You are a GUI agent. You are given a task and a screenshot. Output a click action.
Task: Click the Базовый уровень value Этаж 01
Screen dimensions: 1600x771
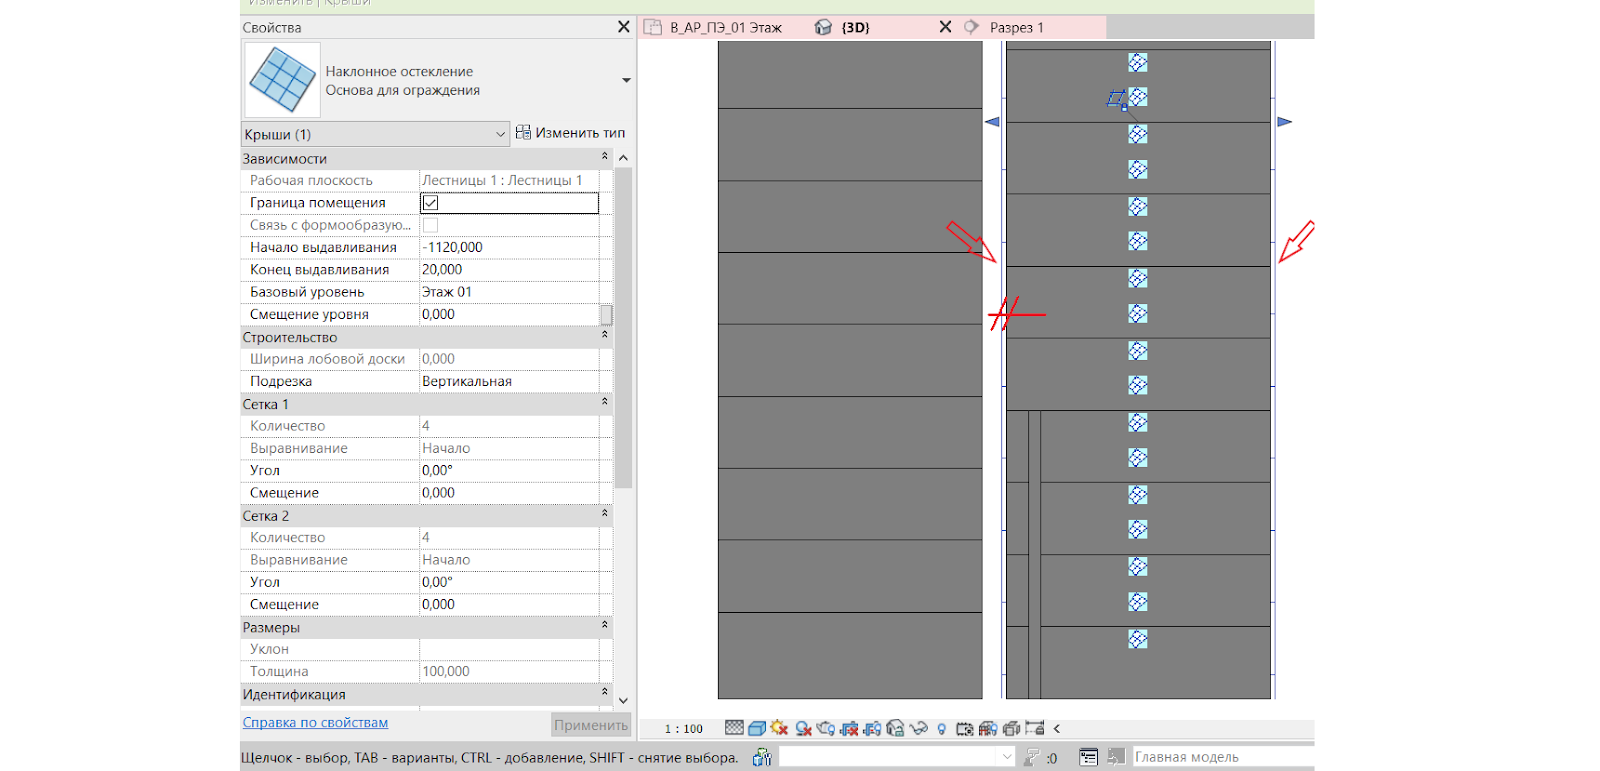[509, 292]
